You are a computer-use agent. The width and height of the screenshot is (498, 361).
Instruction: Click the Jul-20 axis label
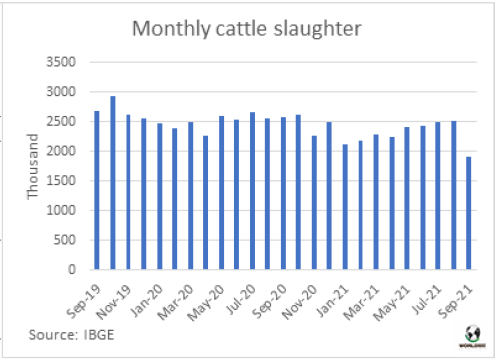point(241,299)
